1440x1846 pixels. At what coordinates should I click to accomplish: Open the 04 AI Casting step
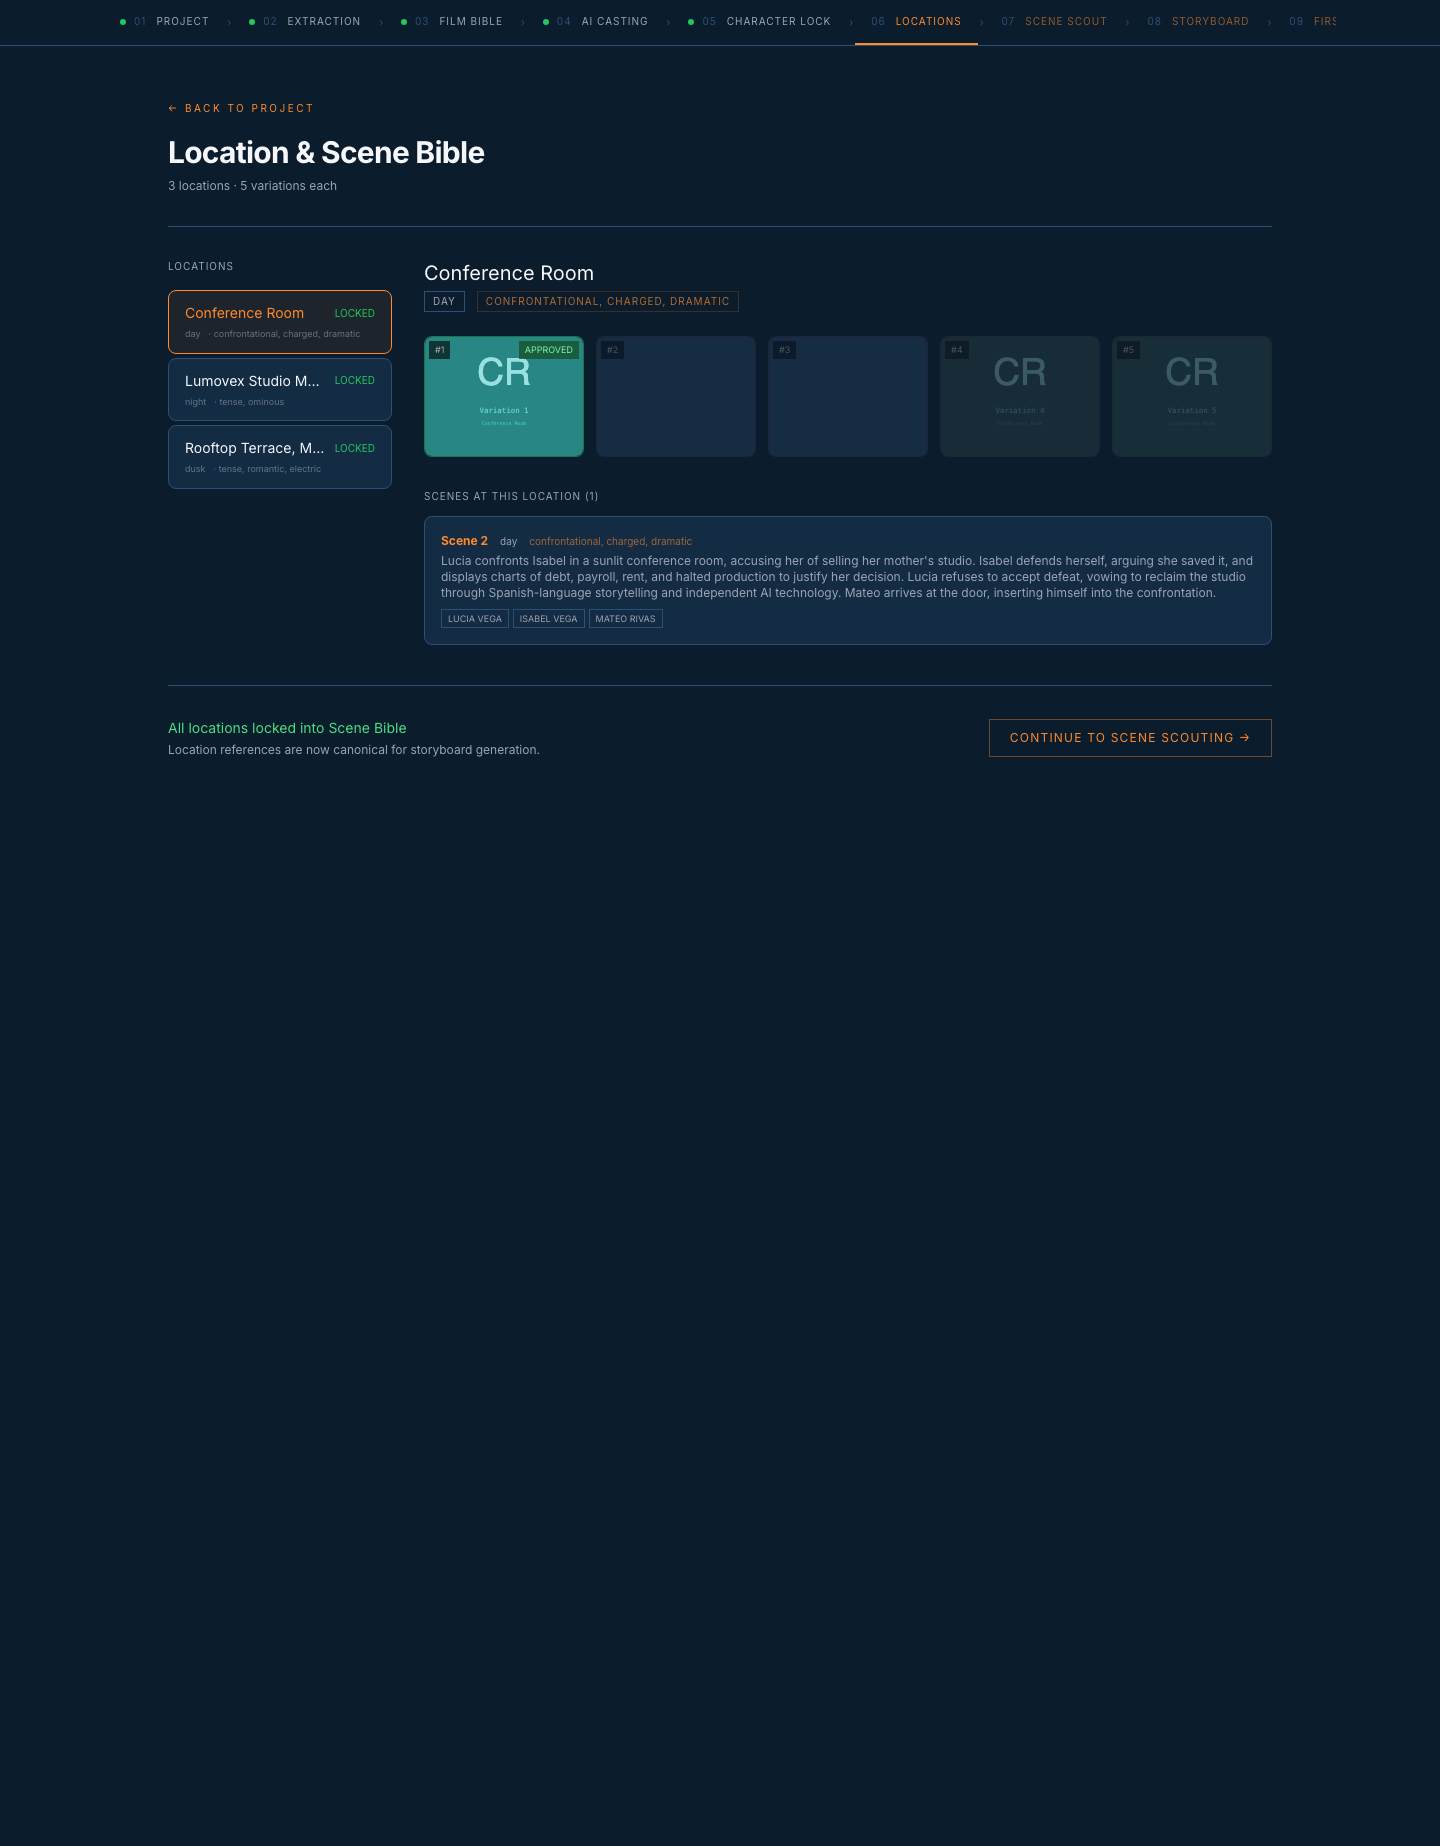(595, 21)
